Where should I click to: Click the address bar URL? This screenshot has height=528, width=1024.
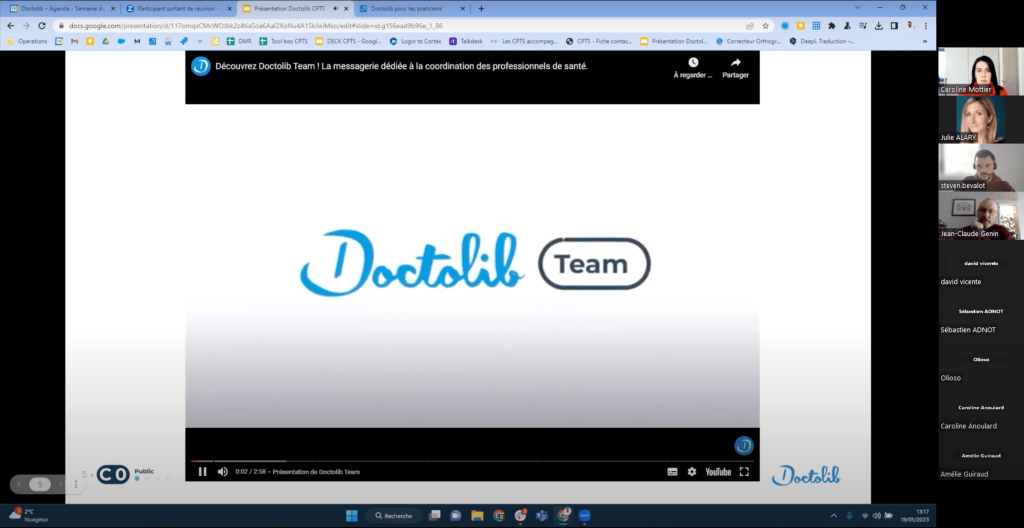point(256,25)
